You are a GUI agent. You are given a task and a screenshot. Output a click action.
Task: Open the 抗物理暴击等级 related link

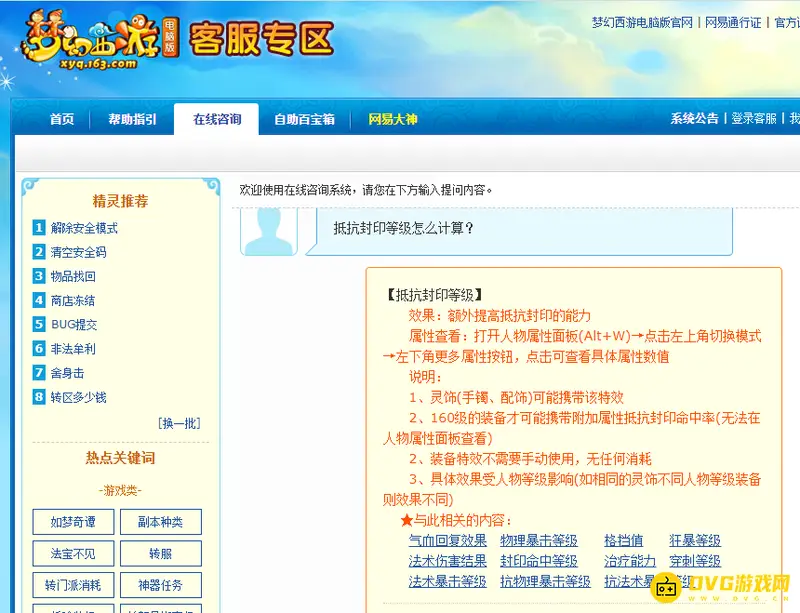[x=545, y=581]
